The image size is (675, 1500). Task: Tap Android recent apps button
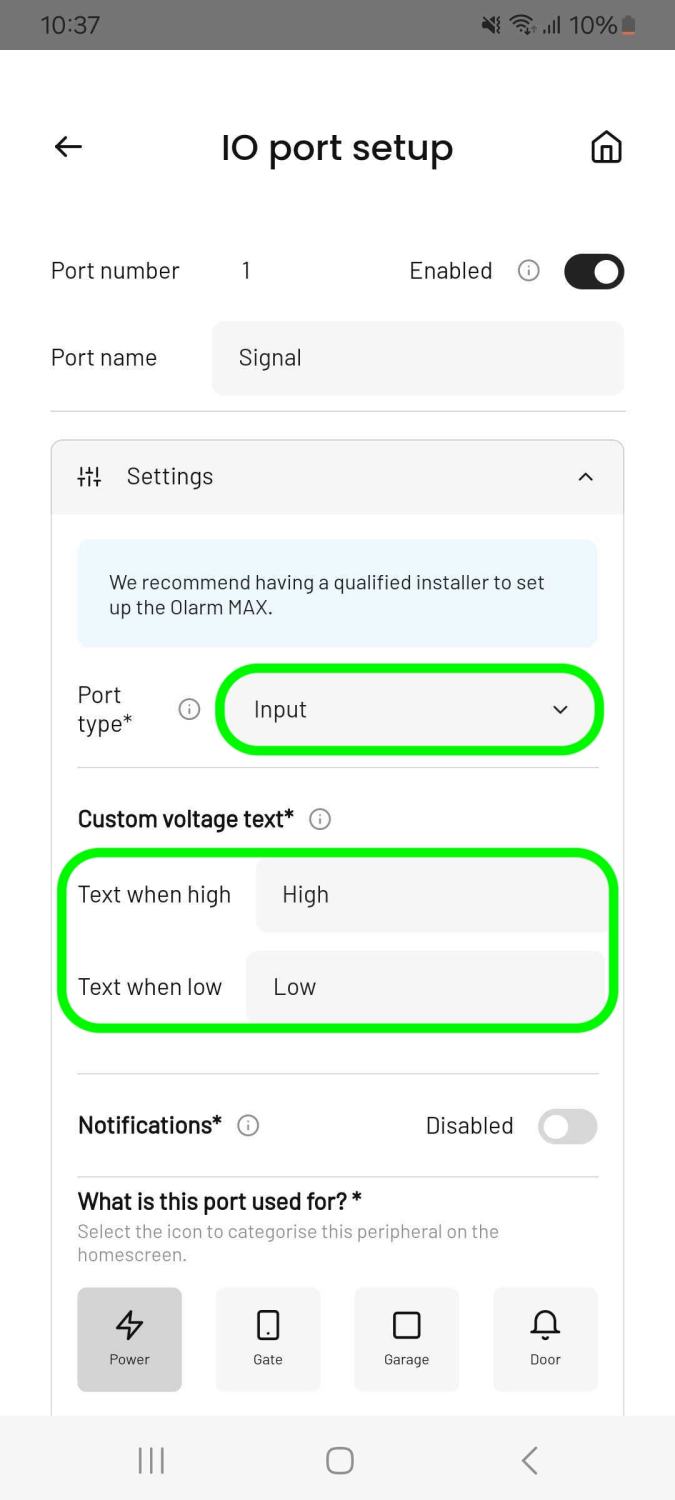[x=151, y=1460]
